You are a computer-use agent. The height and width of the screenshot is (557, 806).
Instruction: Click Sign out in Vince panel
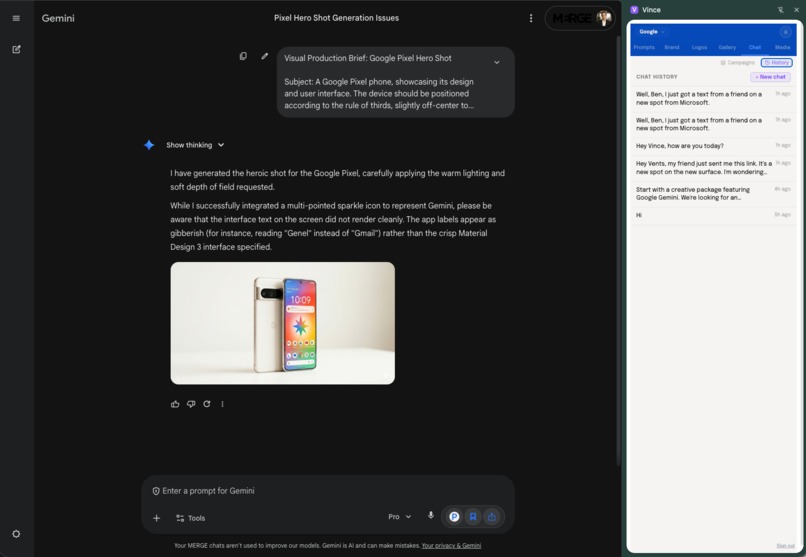[785, 546]
